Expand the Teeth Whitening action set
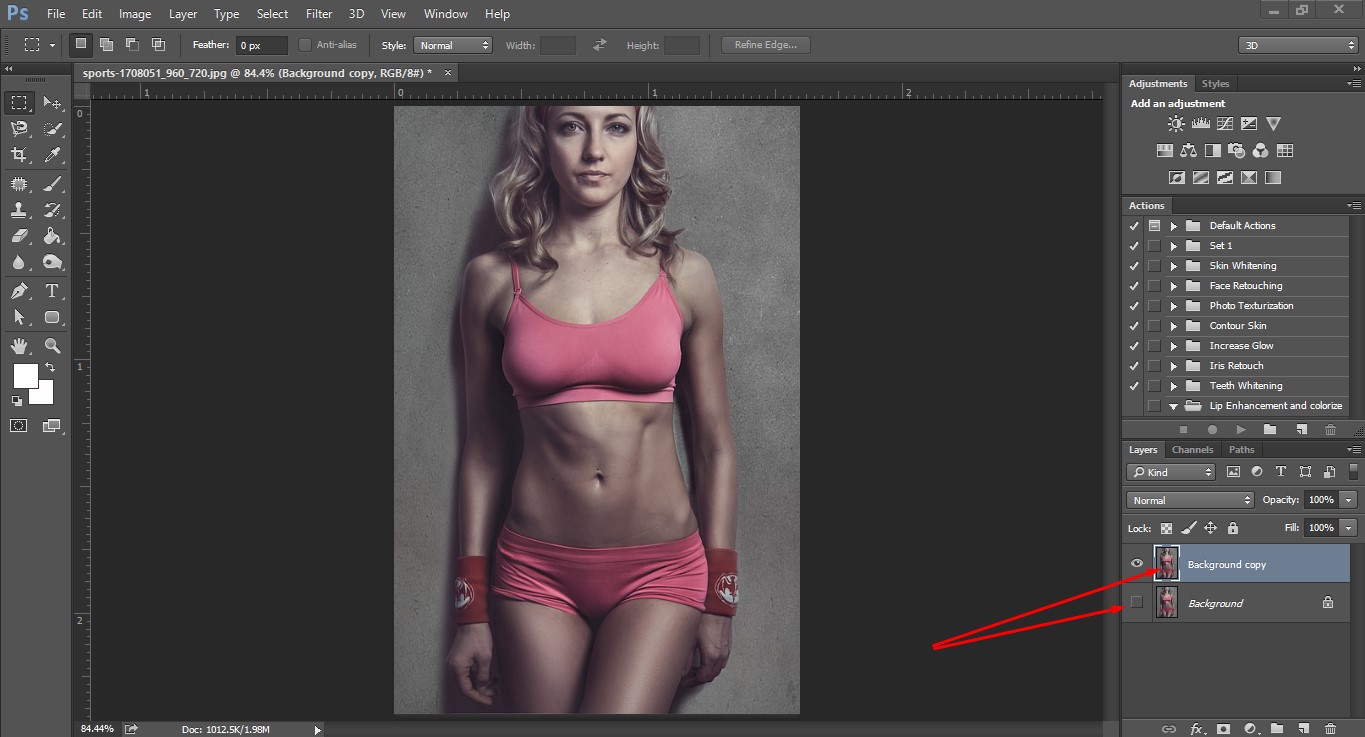 pos(1174,386)
